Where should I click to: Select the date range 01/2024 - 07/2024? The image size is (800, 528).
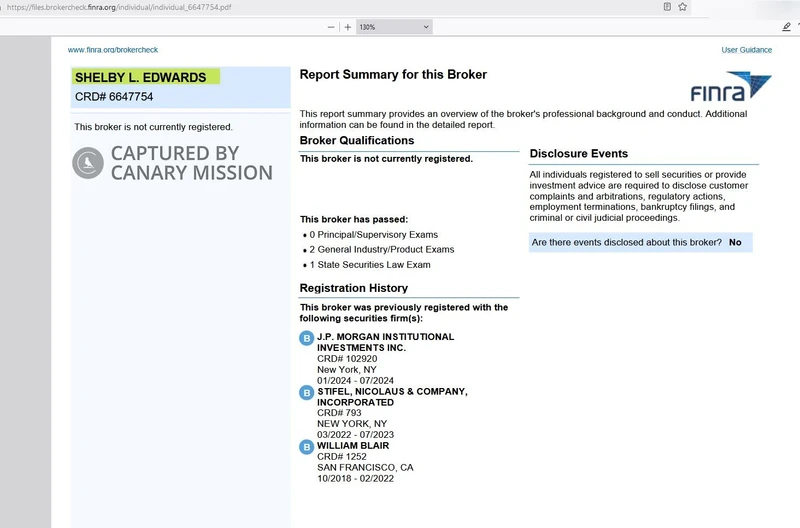(355, 381)
